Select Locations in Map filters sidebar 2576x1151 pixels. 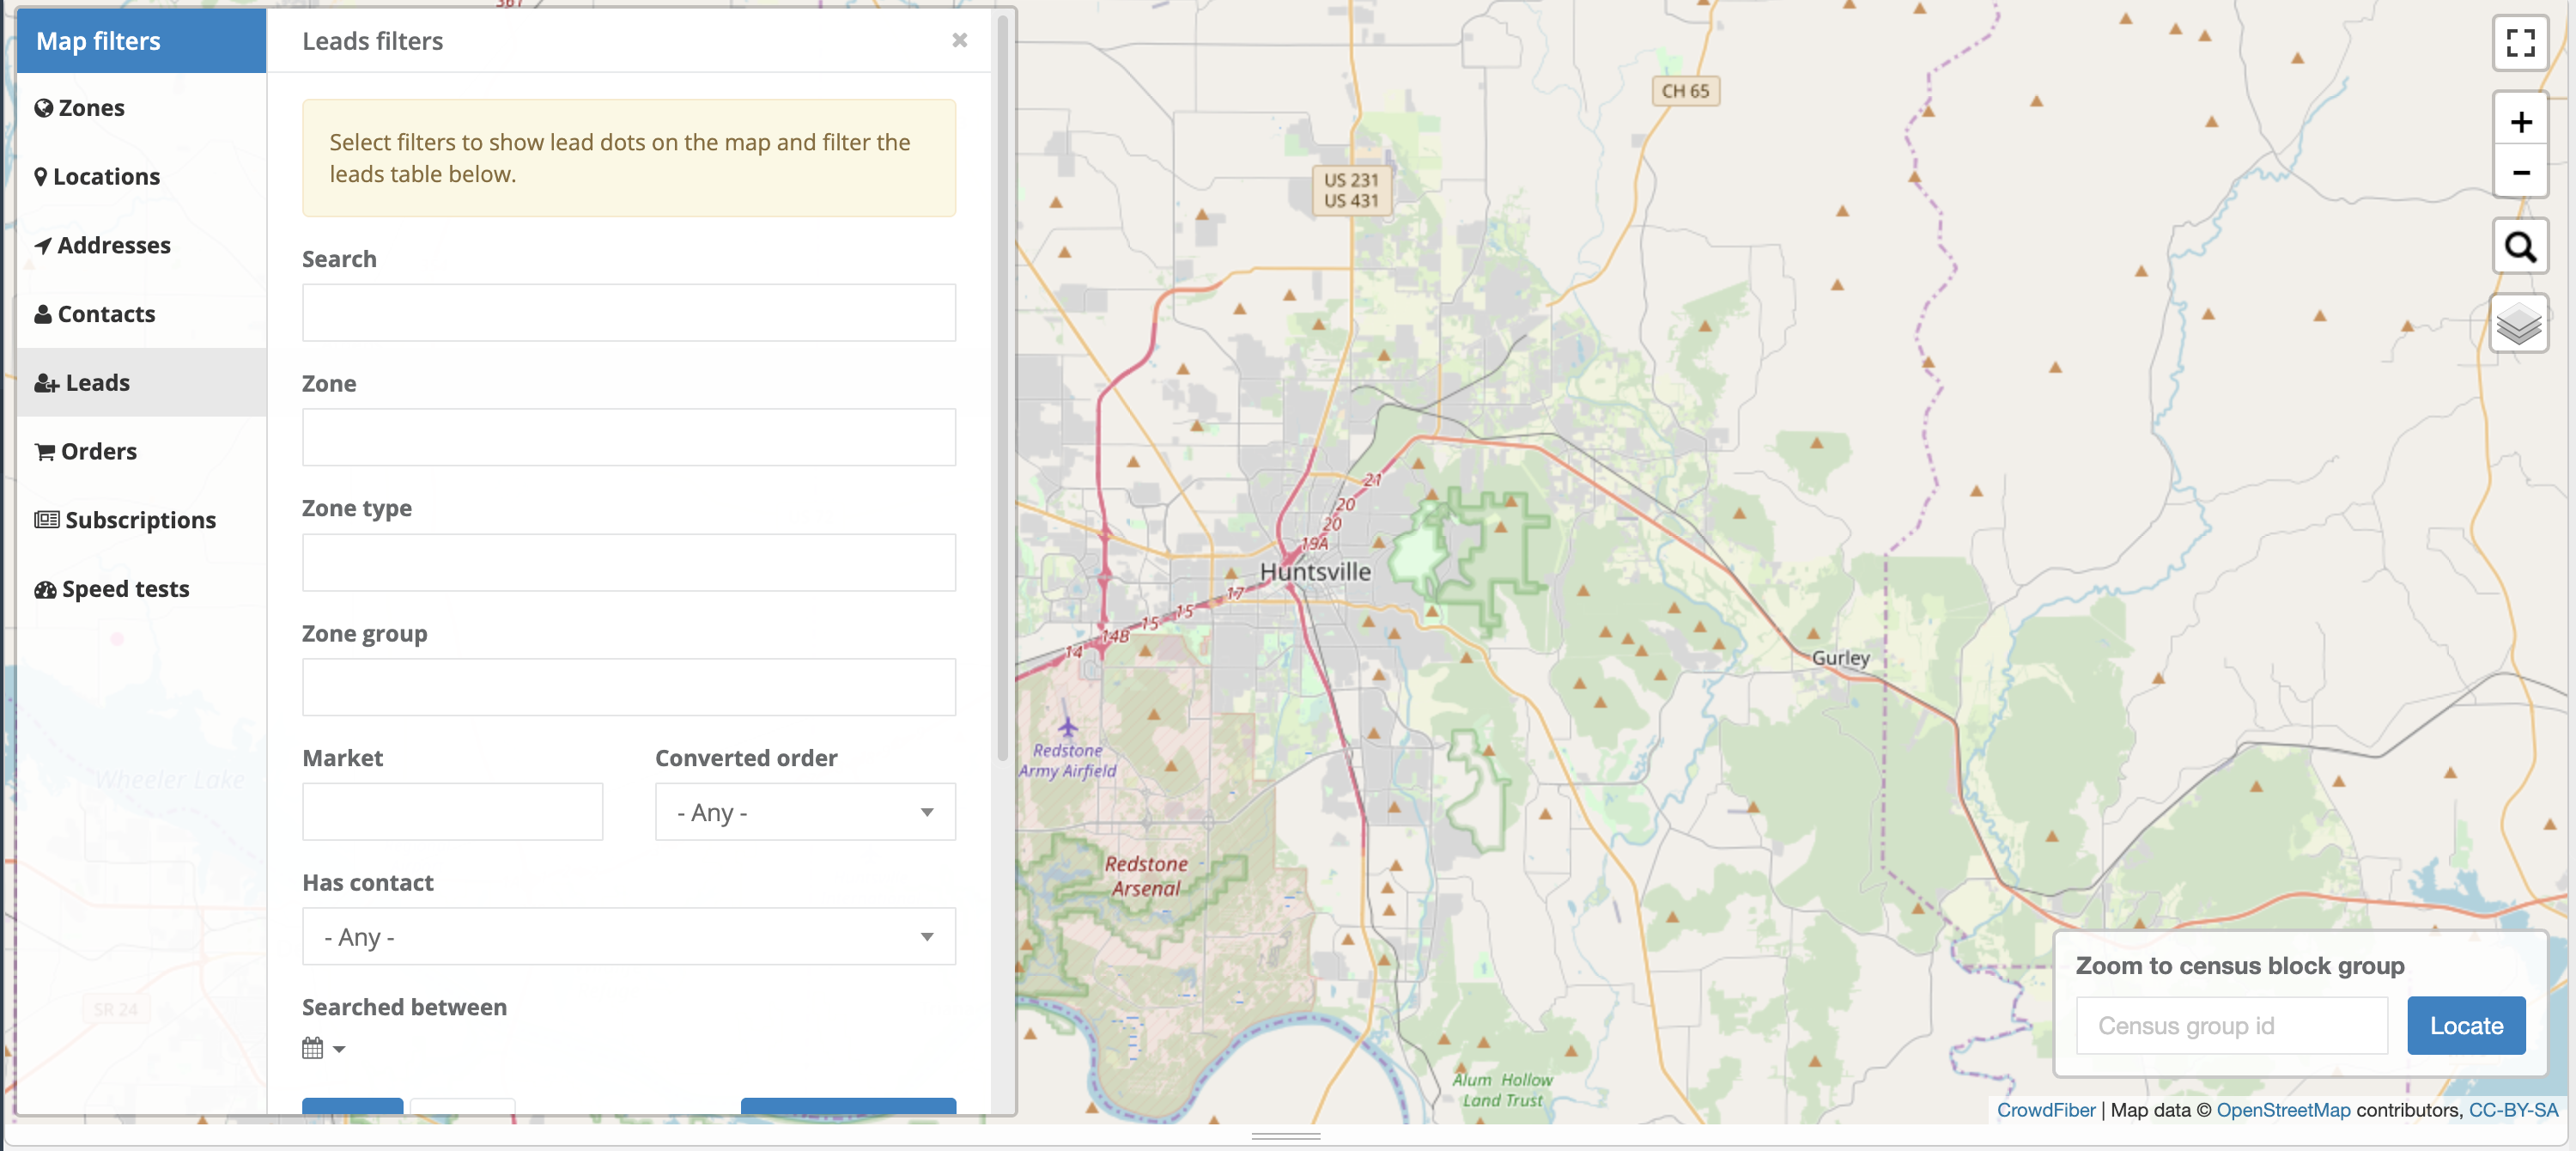(97, 177)
